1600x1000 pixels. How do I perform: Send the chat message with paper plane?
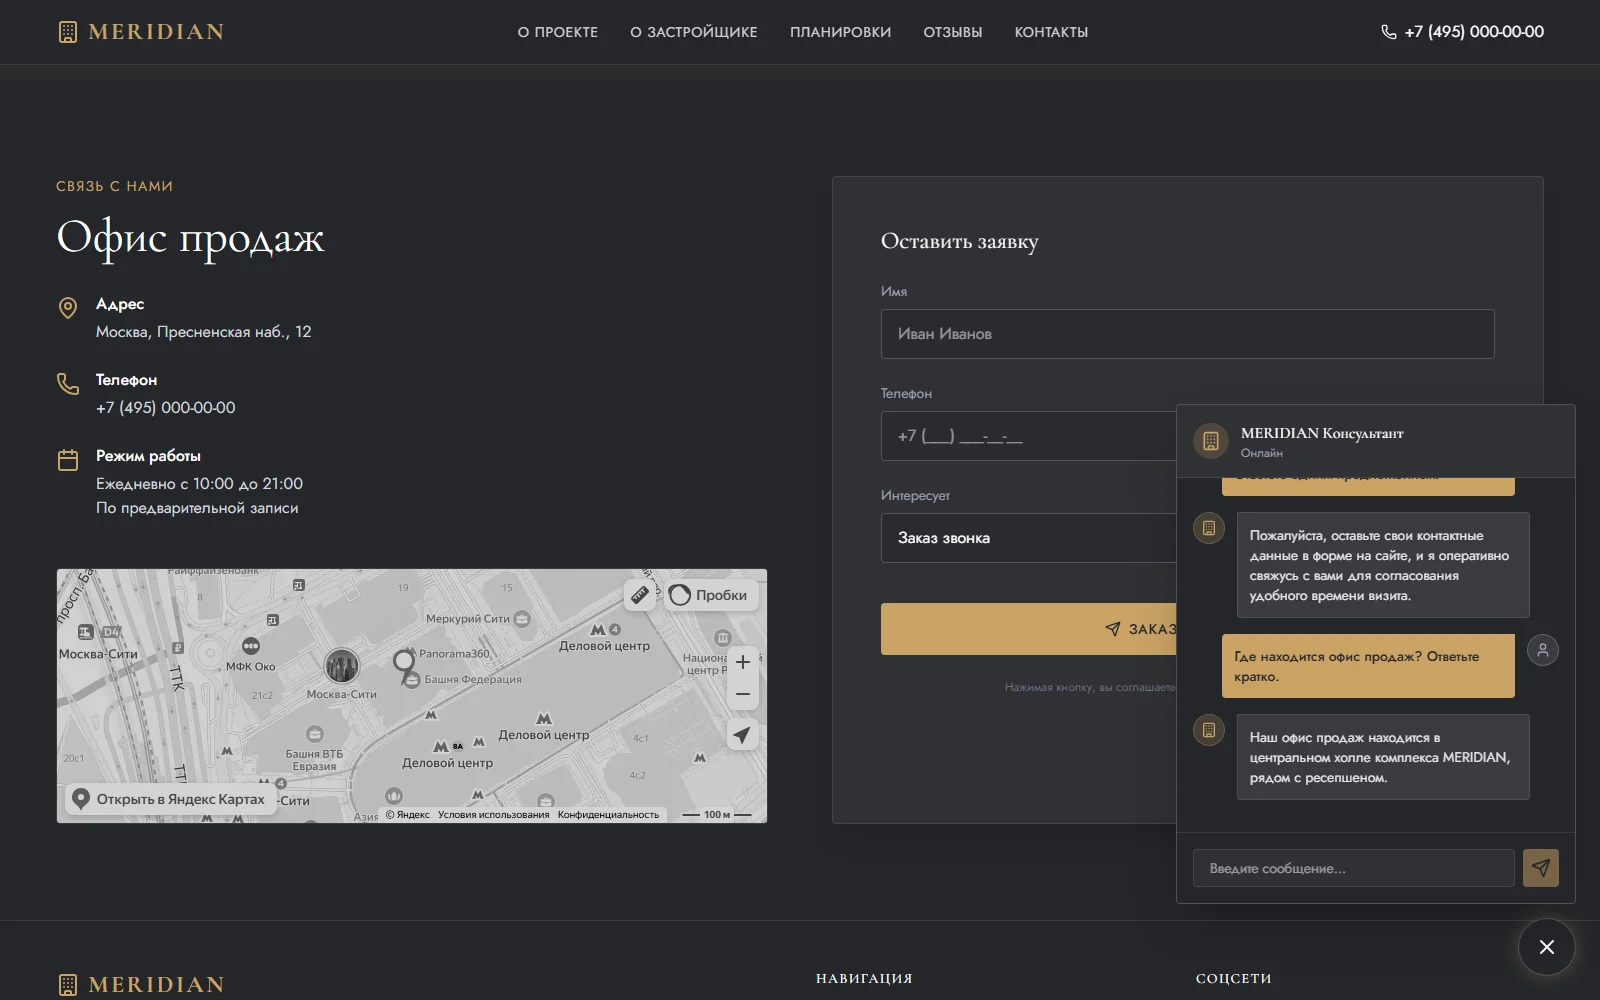(1541, 868)
